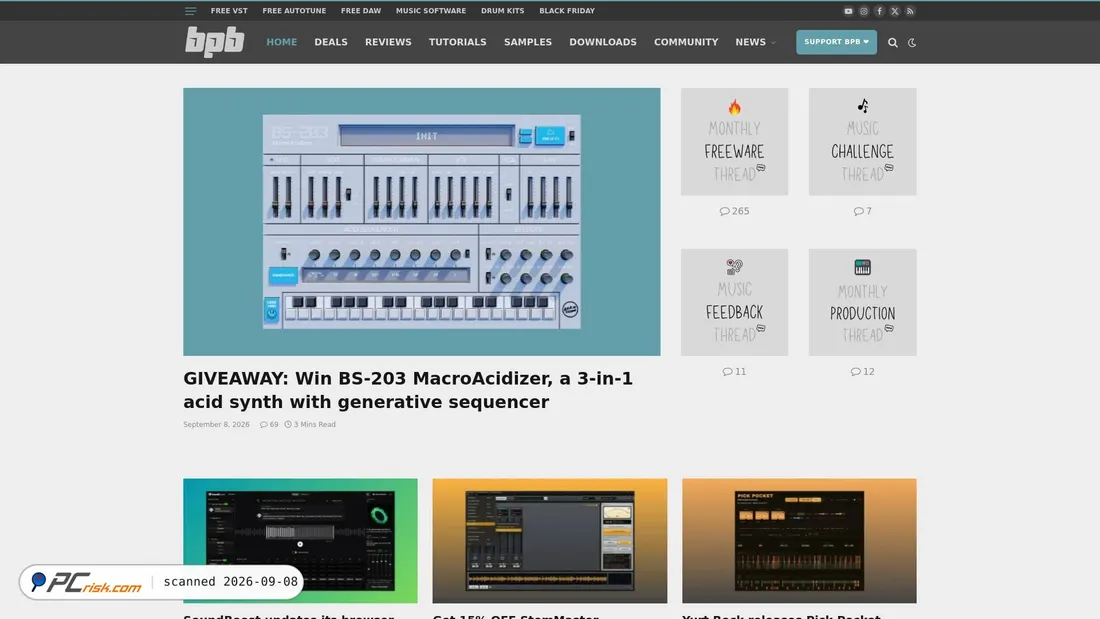
Task: Click the 3 Mins Read label
Action: 310,425
